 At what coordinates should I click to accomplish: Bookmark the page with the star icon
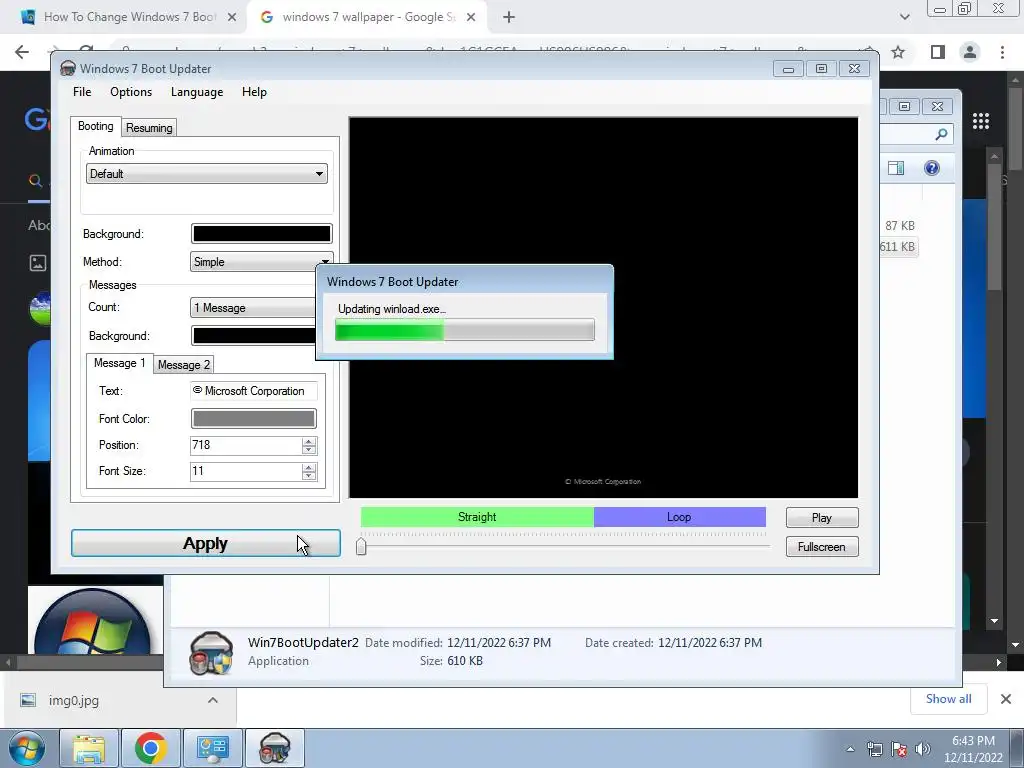click(898, 52)
